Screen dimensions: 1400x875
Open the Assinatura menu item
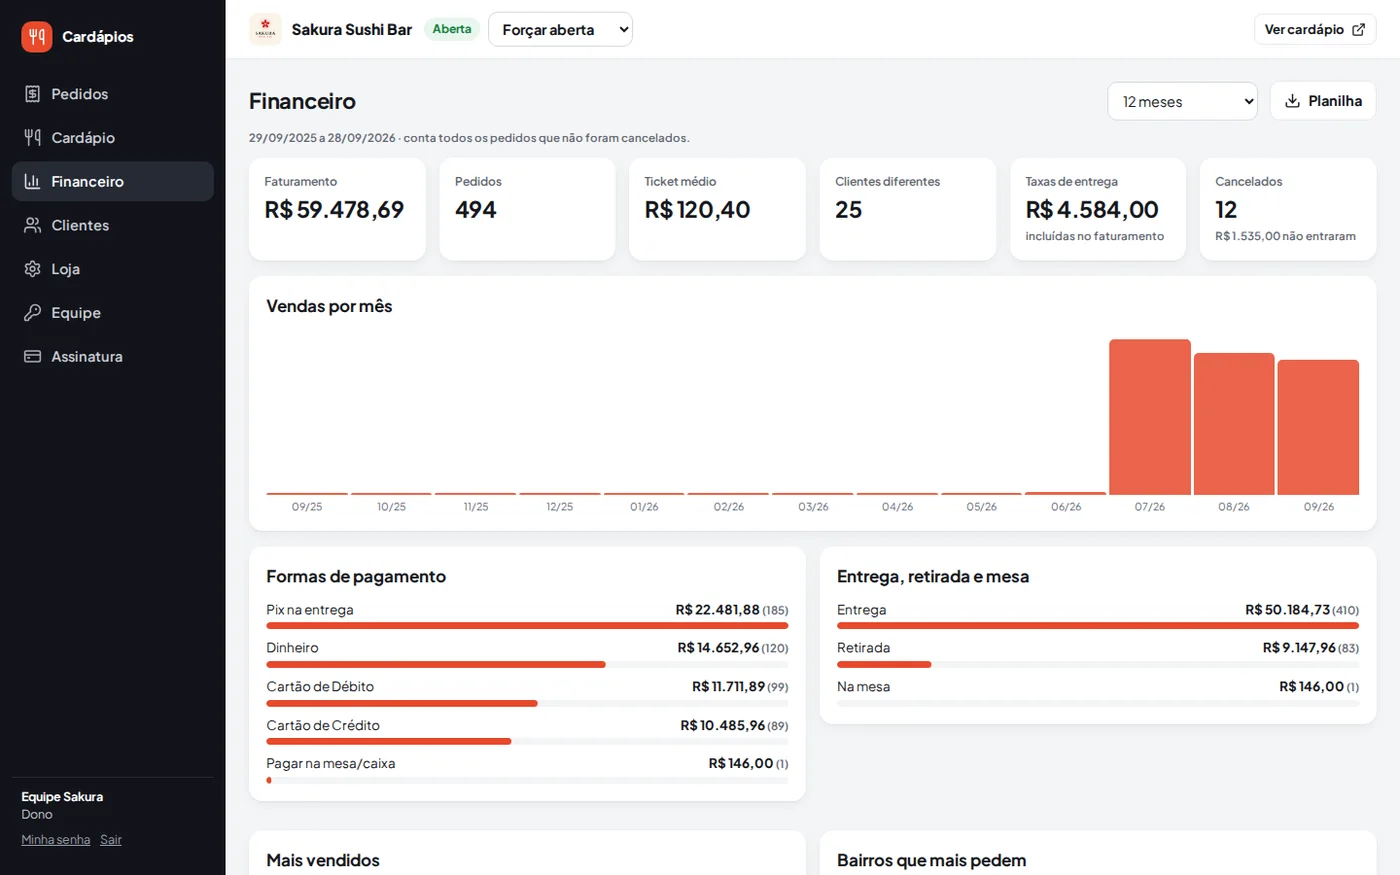[x=112, y=357]
